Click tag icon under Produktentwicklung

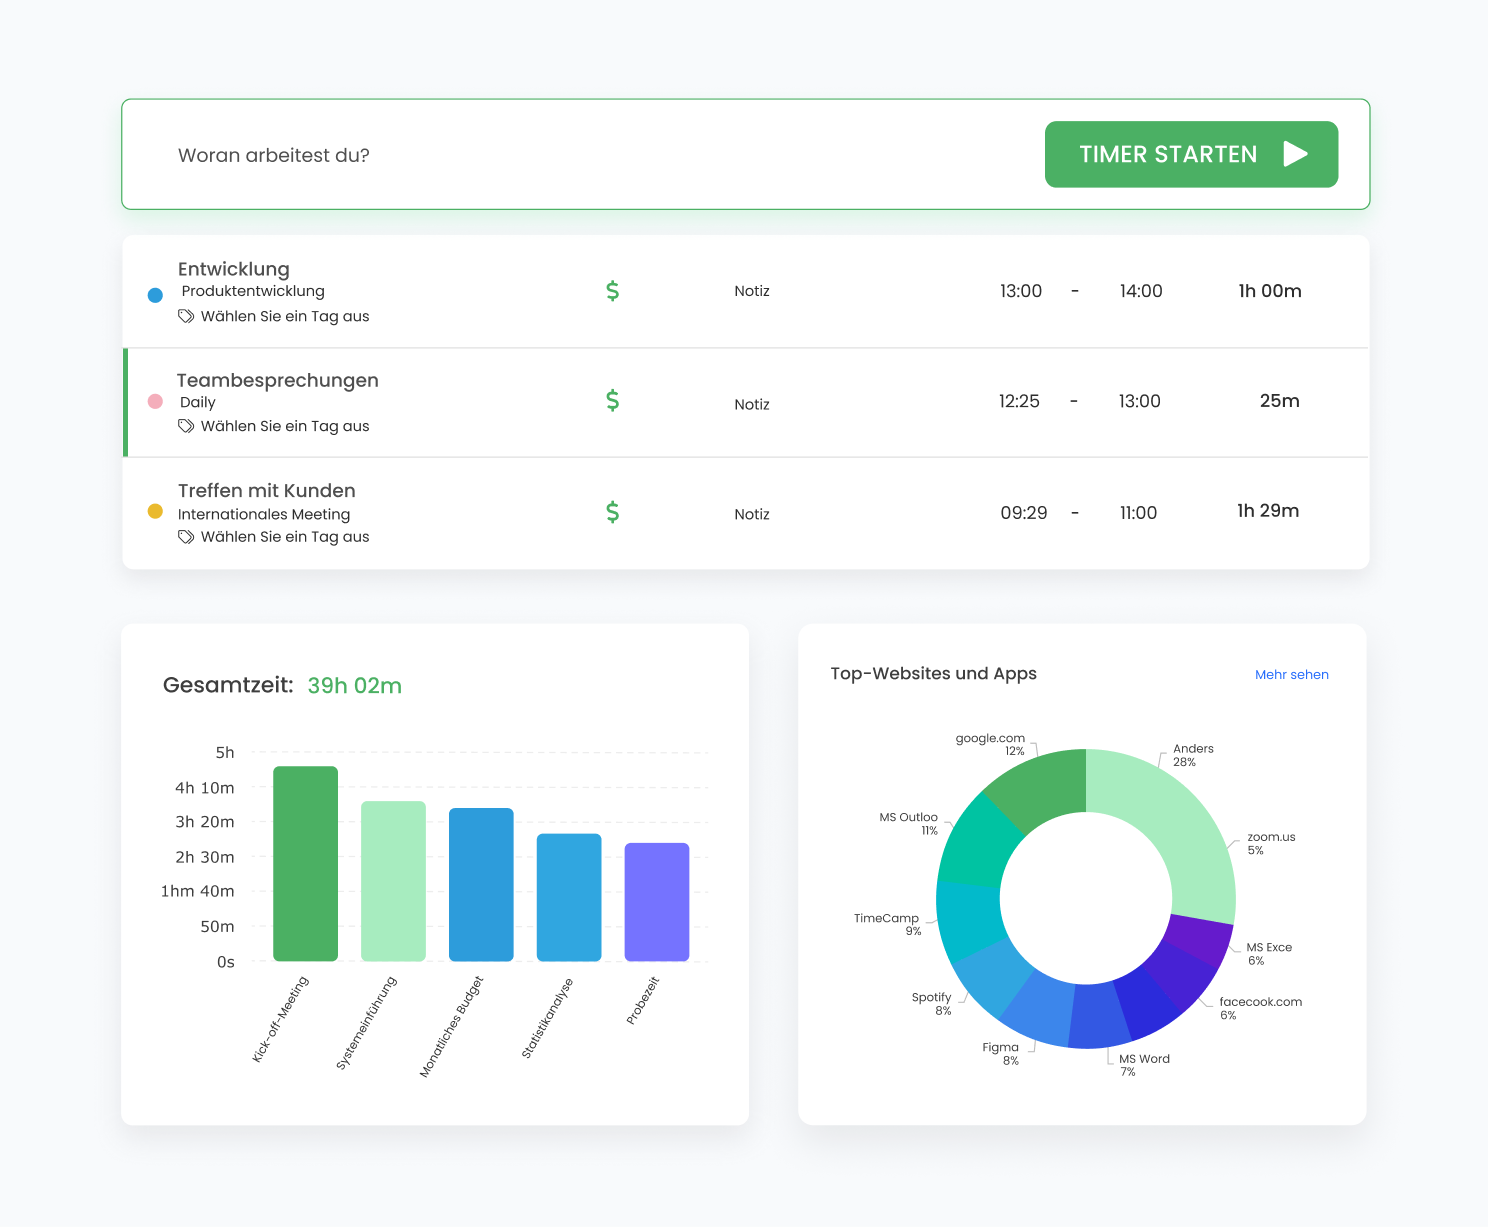tap(186, 316)
